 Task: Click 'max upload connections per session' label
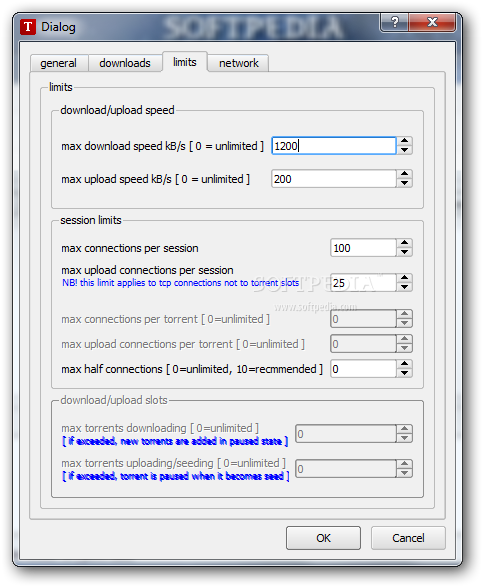[x=147, y=270]
